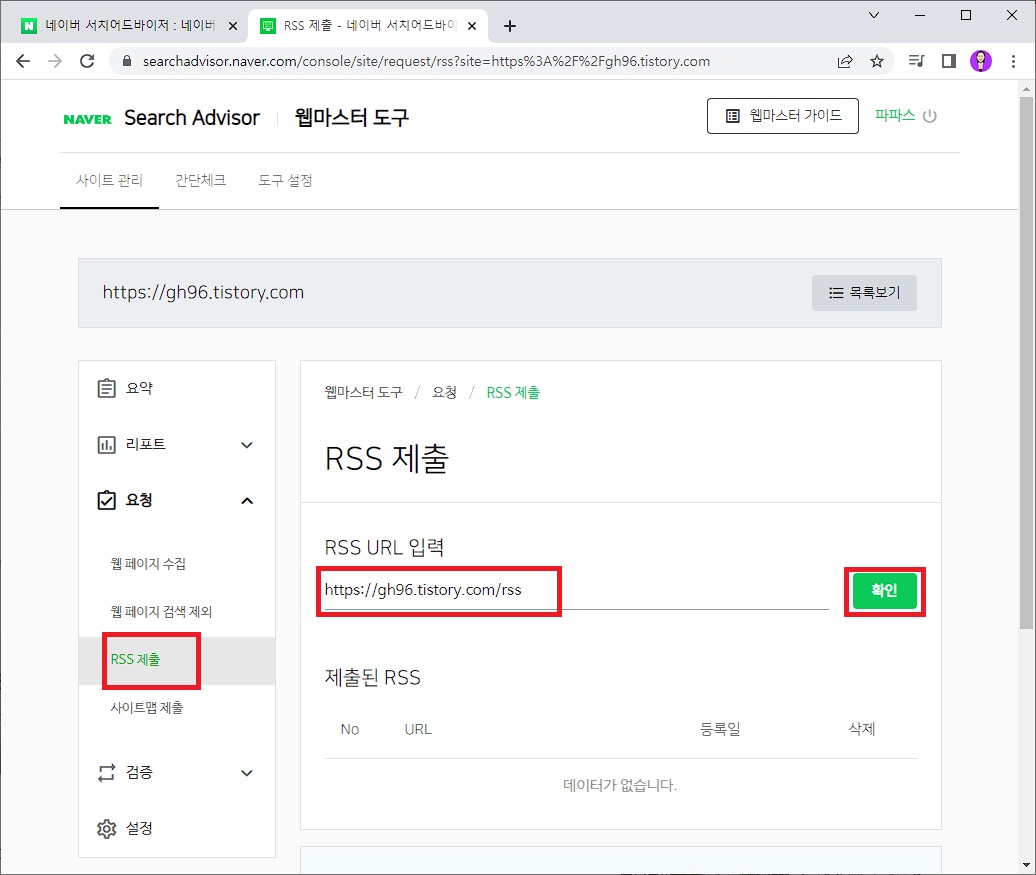Click the 목록보기 button
Screen dimensions: 1036x875
coord(864,293)
